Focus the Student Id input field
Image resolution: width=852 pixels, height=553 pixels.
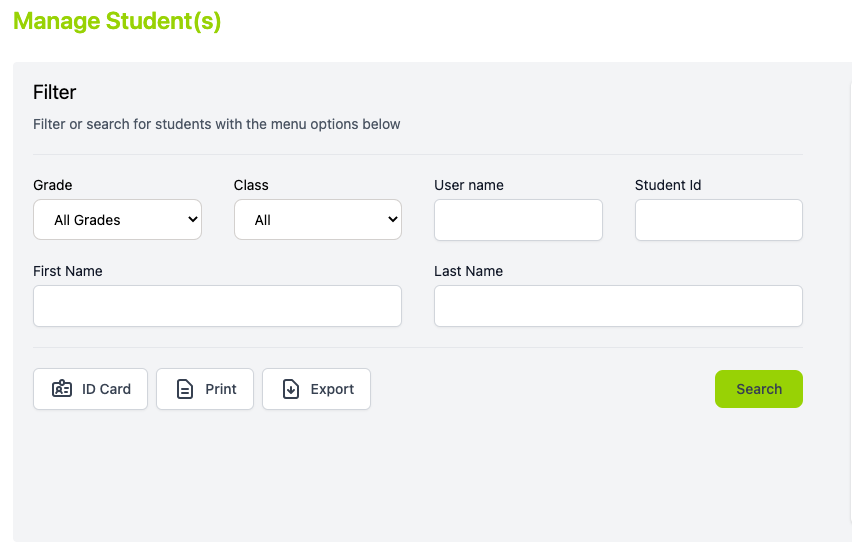(719, 220)
